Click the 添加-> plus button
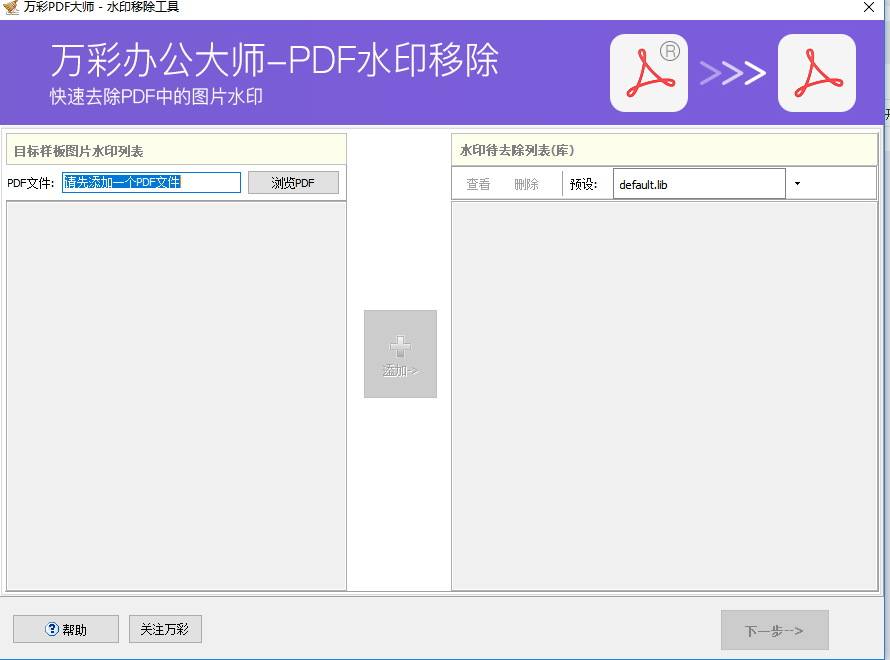Viewport: 890px width, 660px height. coord(400,354)
